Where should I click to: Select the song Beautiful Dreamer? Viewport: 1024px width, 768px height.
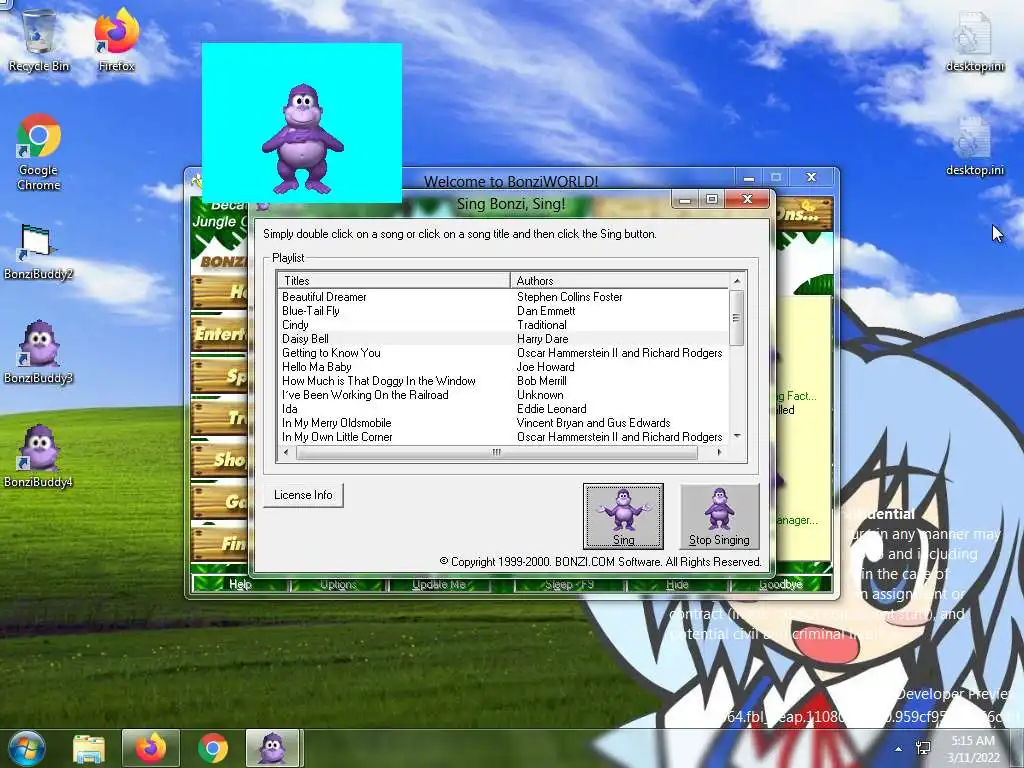(324, 296)
